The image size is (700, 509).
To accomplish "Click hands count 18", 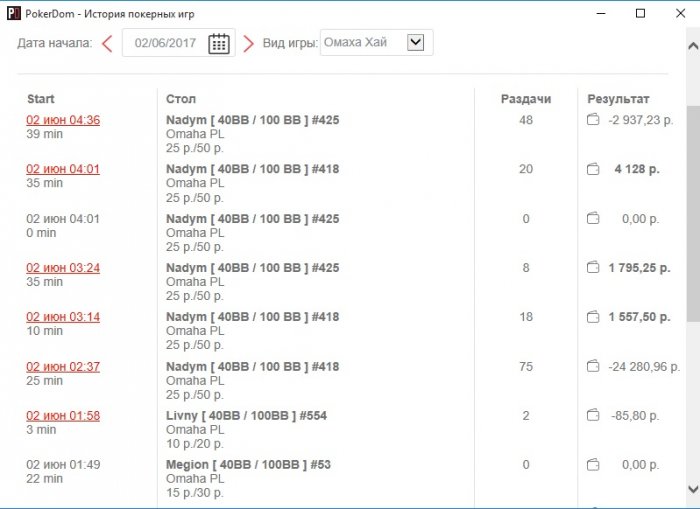I will coord(526,317).
